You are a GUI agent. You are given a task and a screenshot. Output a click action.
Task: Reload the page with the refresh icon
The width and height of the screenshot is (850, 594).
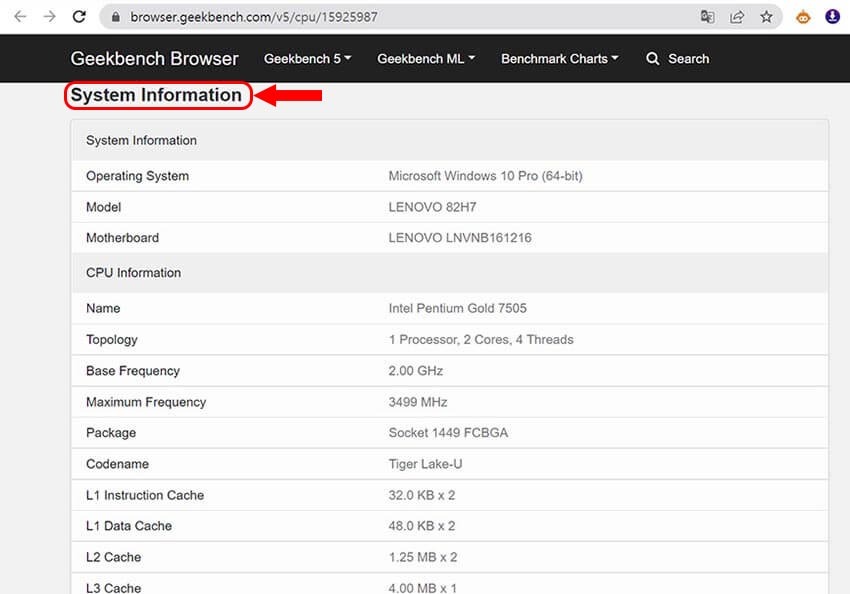coord(79,17)
